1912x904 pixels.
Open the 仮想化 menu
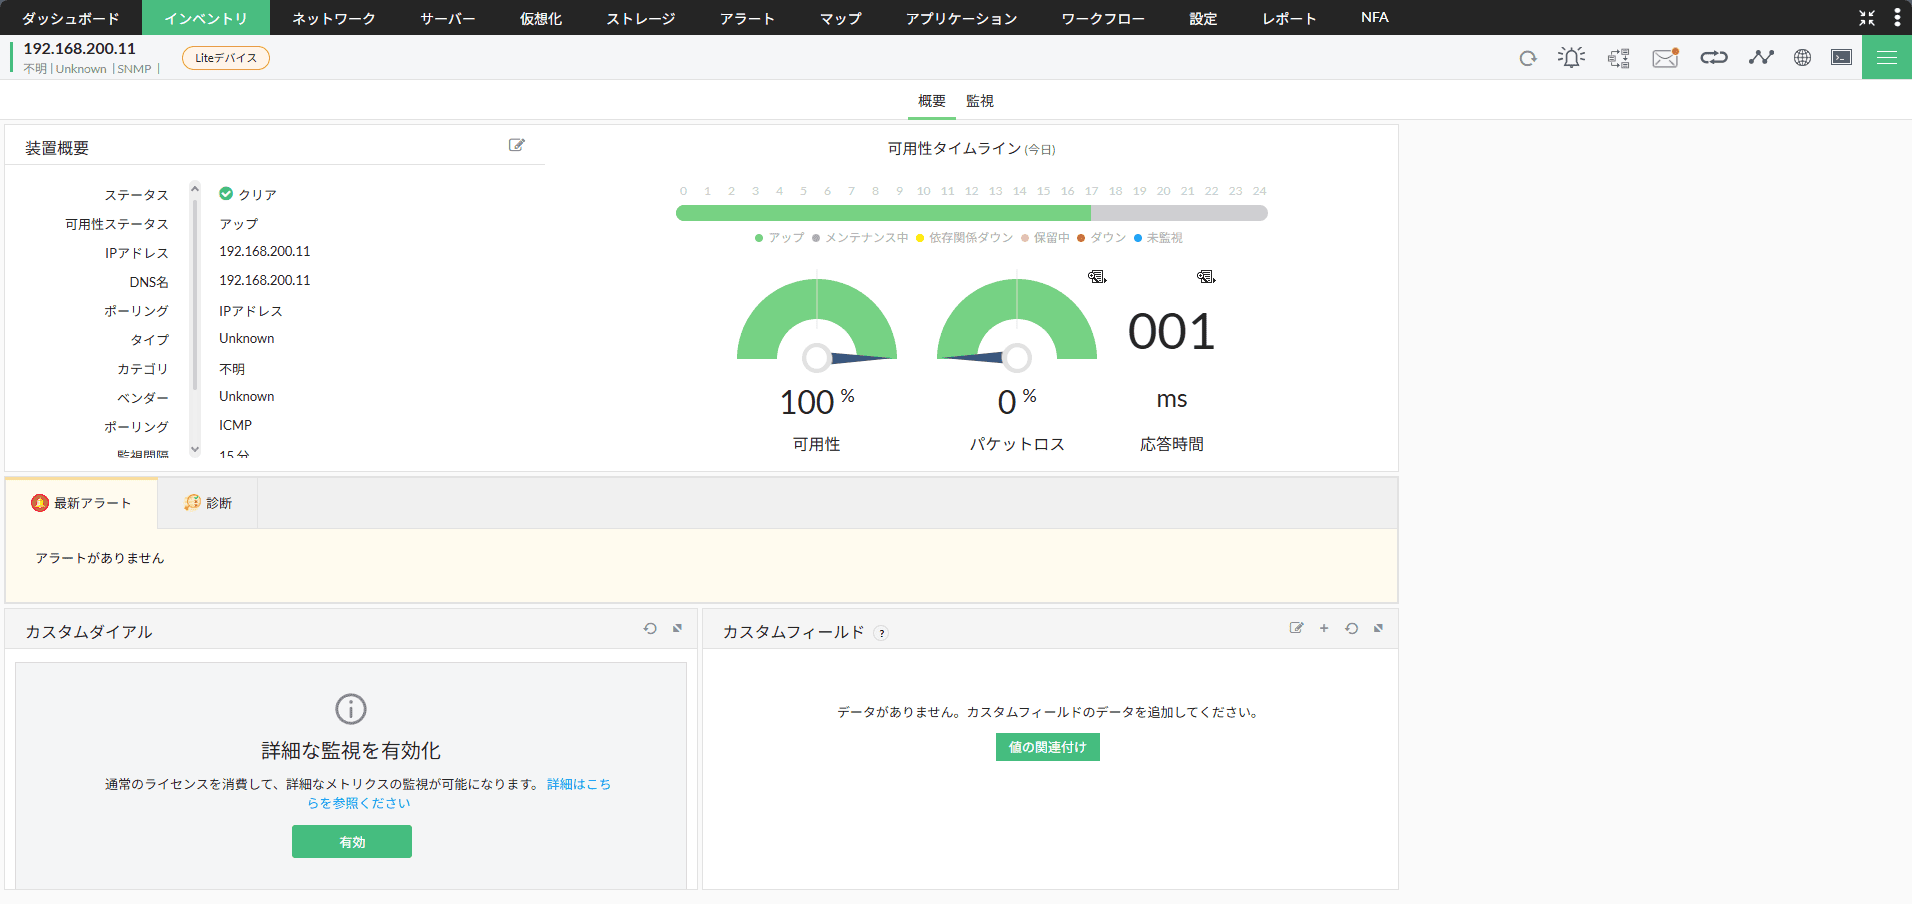pyautogui.click(x=541, y=18)
